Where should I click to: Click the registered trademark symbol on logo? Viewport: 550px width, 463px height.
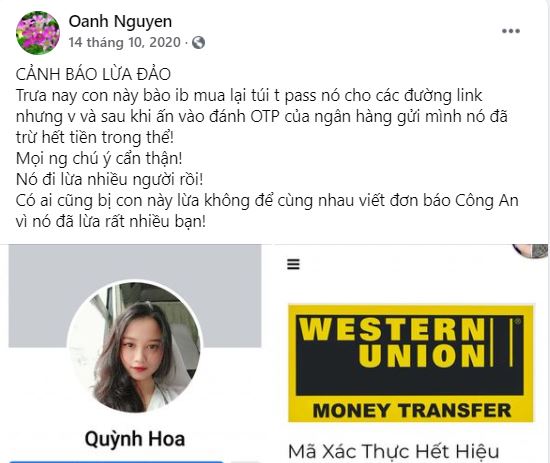tap(517, 321)
